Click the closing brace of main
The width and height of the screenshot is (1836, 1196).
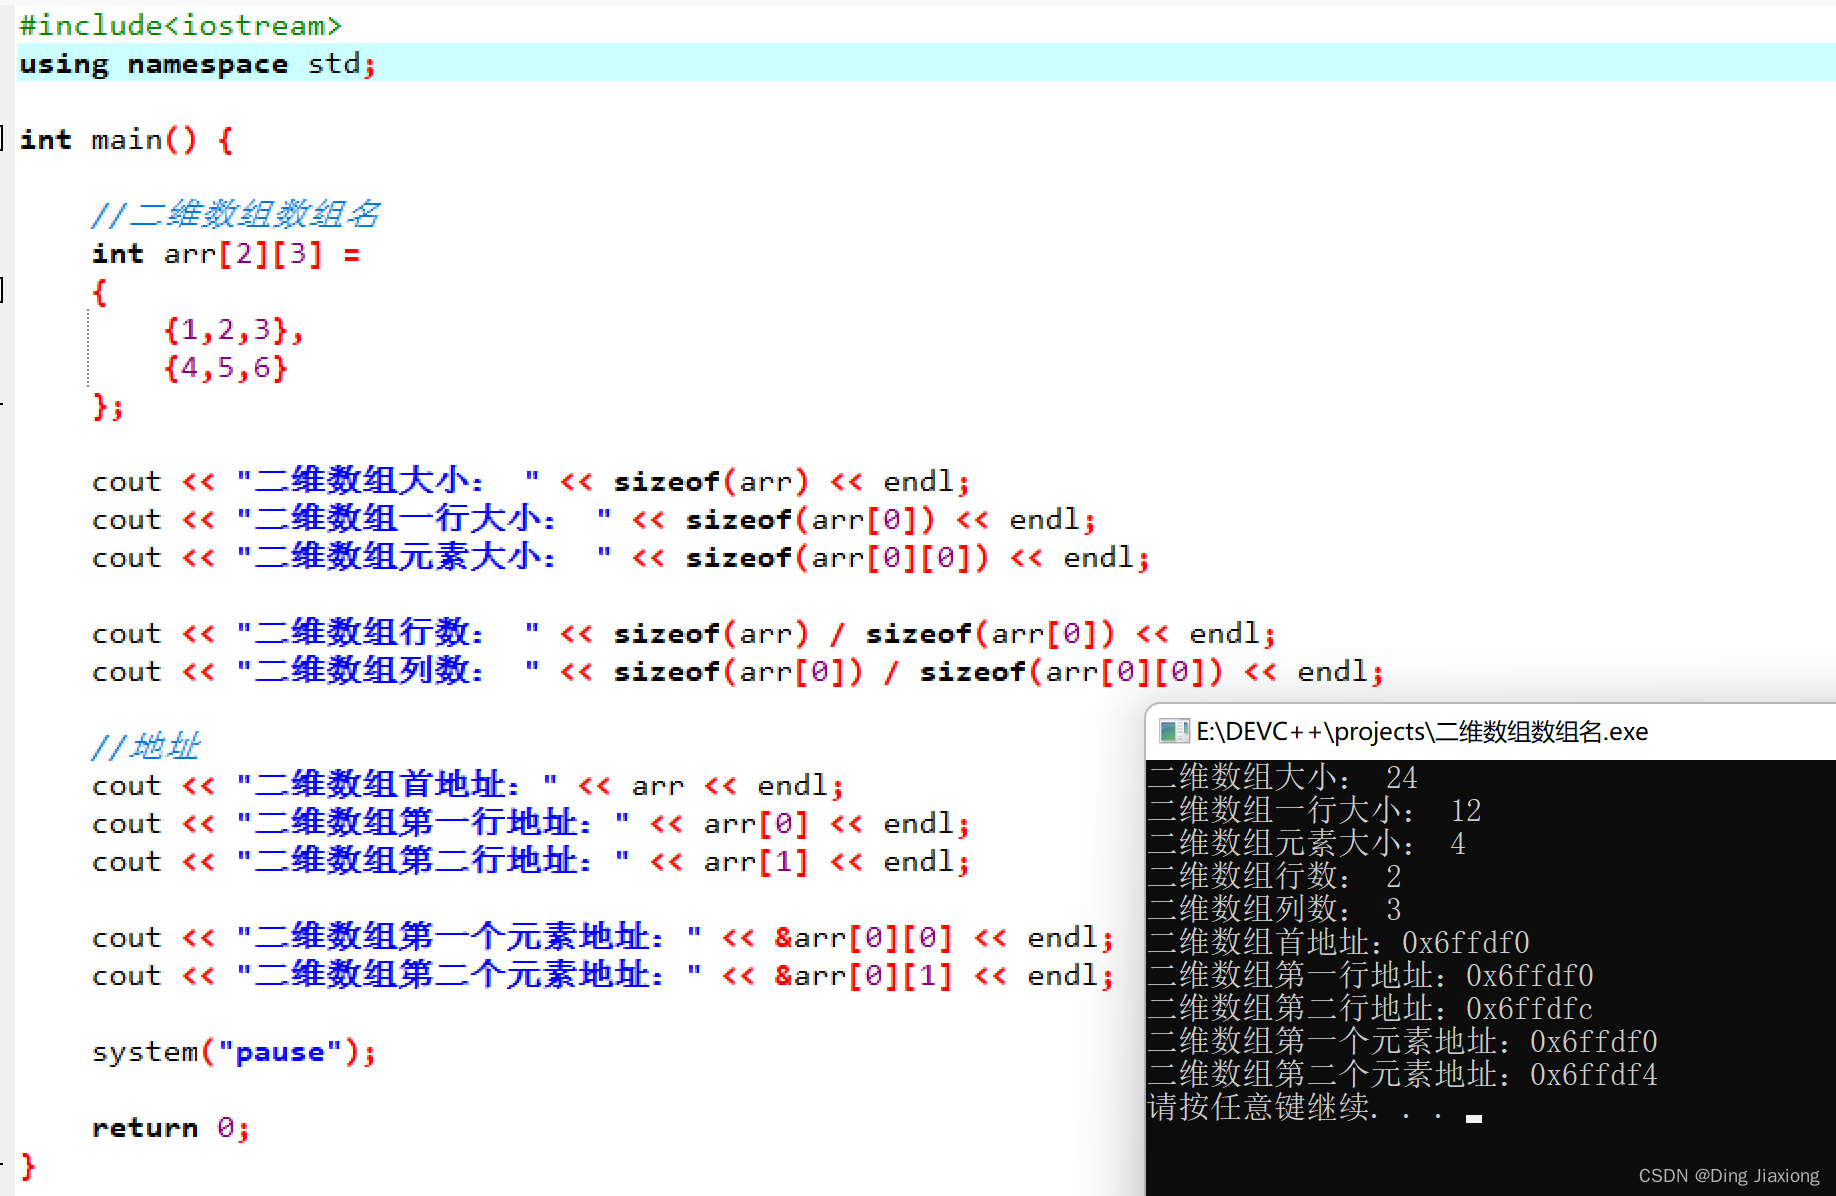(27, 1165)
